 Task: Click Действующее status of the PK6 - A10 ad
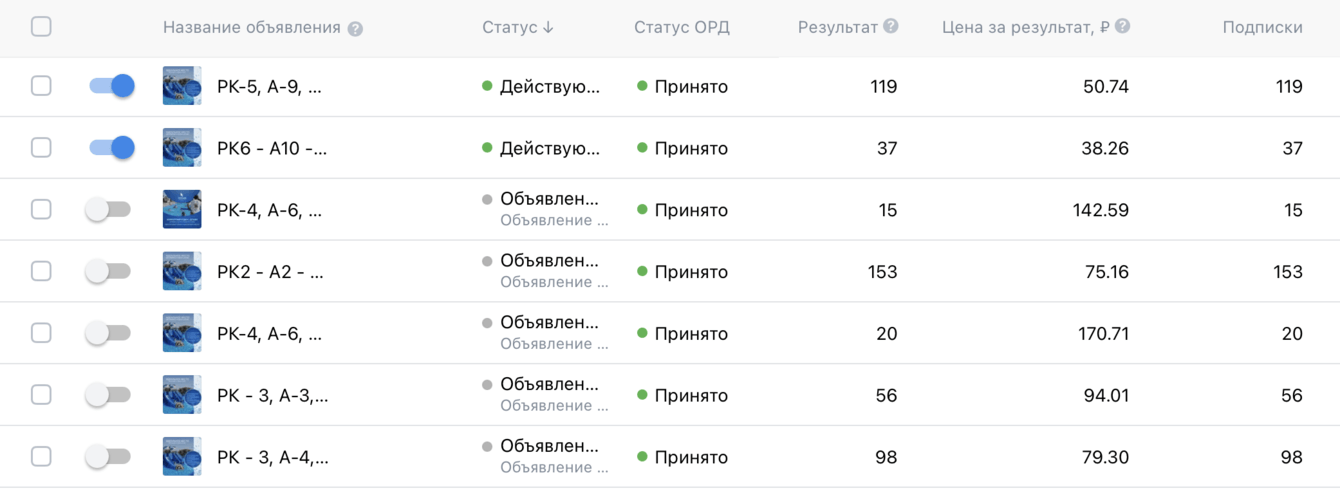point(549,149)
